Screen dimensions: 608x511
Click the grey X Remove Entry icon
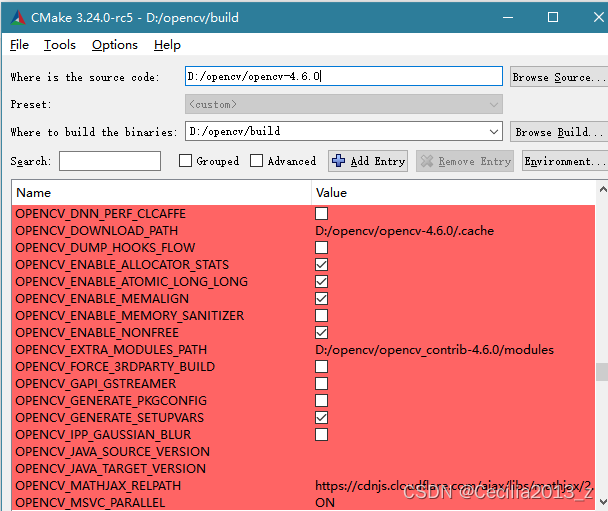pos(427,161)
